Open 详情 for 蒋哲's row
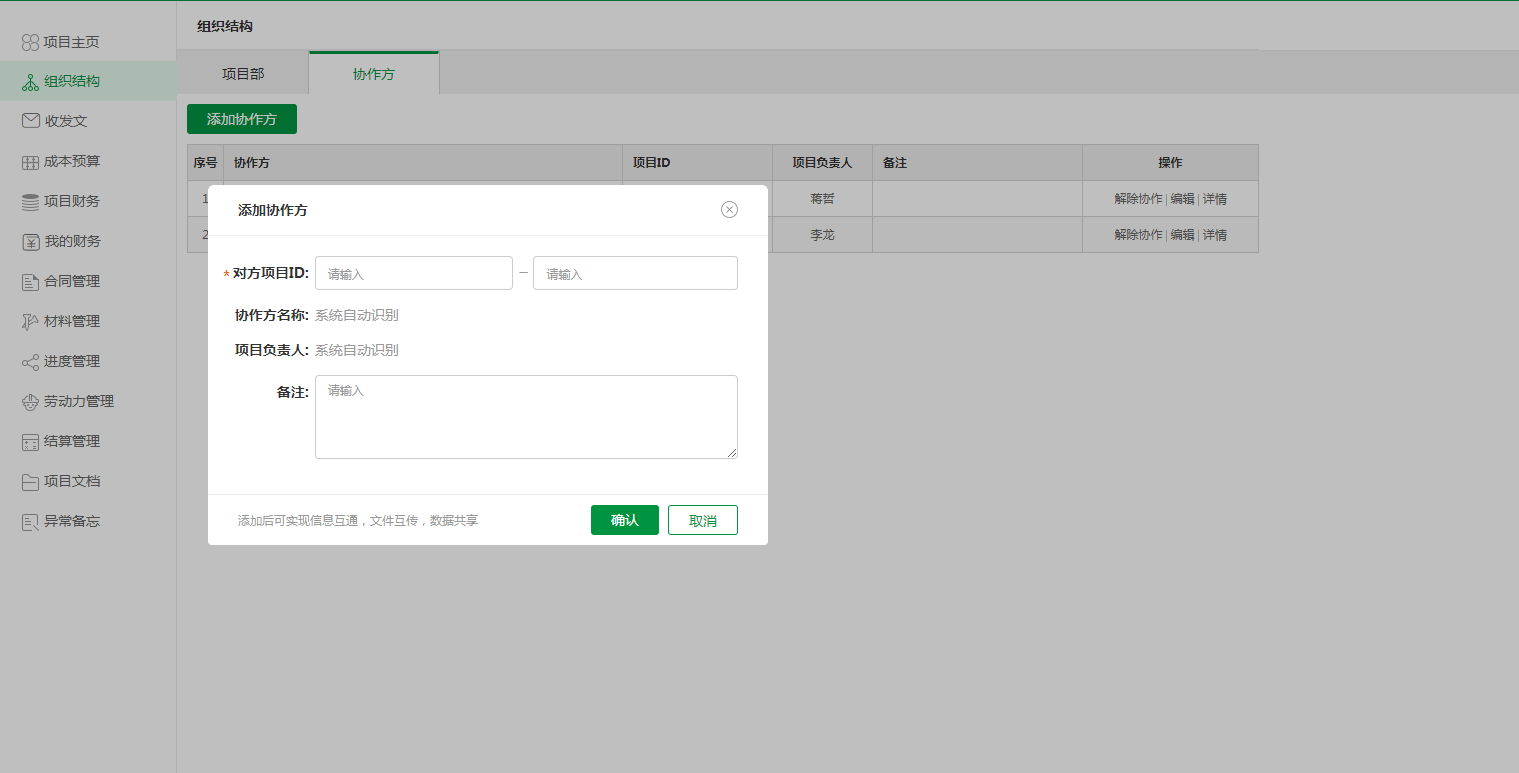 tap(1215, 199)
